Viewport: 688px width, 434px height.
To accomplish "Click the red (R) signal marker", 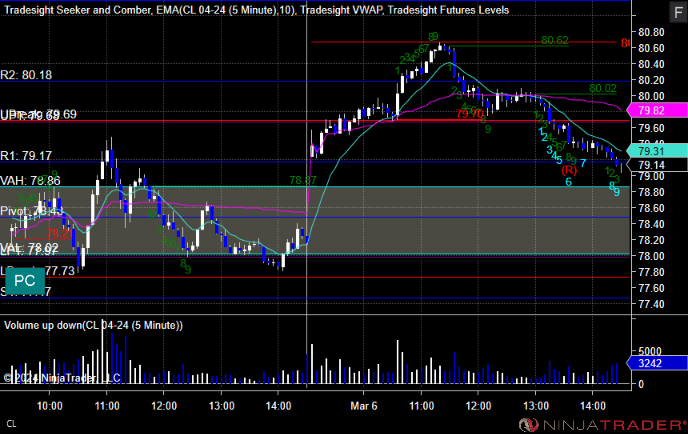I will point(569,170).
